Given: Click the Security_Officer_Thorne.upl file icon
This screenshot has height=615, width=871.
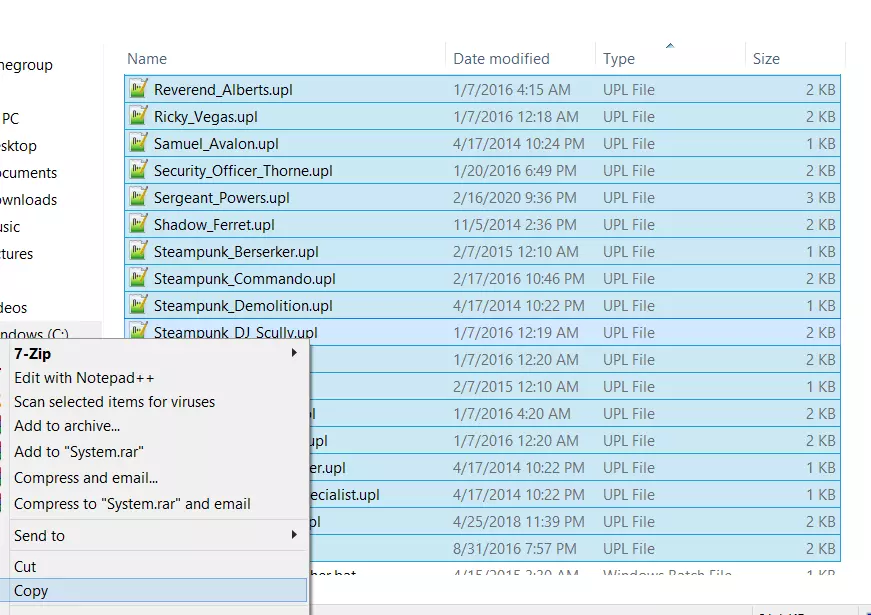Looking at the screenshot, I should point(139,170).
